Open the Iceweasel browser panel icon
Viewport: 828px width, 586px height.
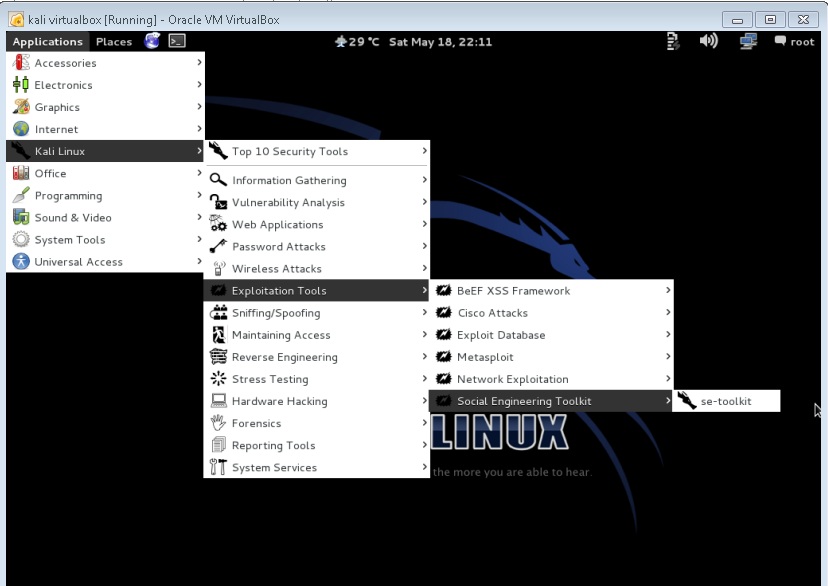152,41
